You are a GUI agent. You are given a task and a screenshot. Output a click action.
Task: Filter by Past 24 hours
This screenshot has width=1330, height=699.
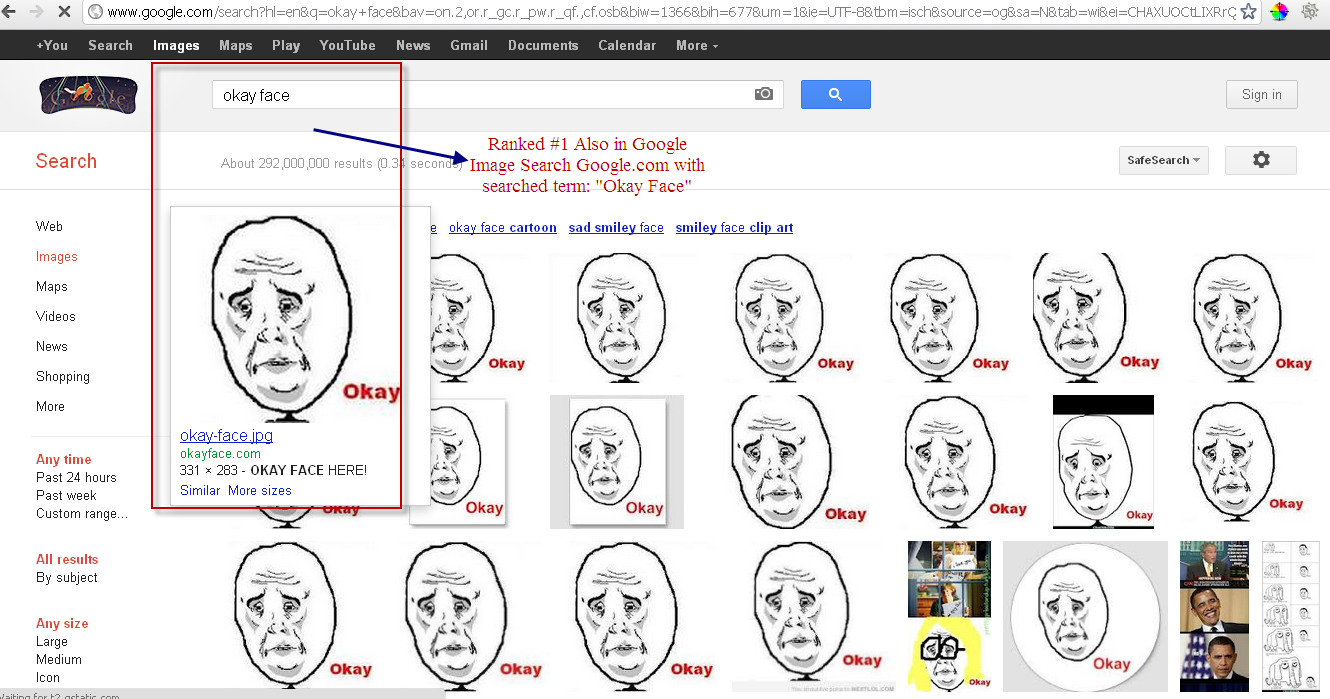pyautogui.click(x=76, y=477)
